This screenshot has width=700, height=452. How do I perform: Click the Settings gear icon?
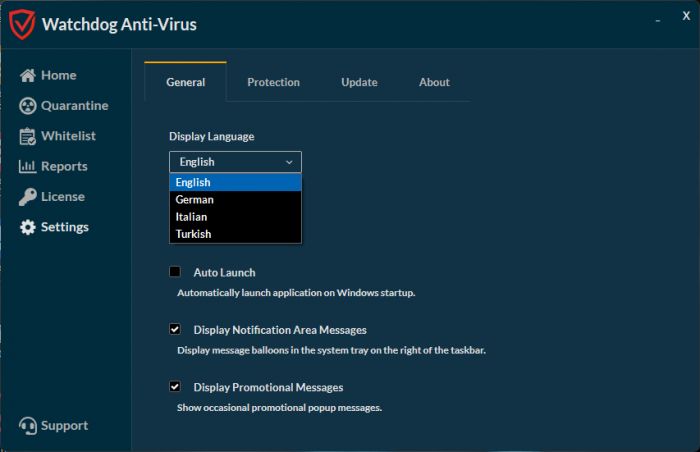coord(28,227)
